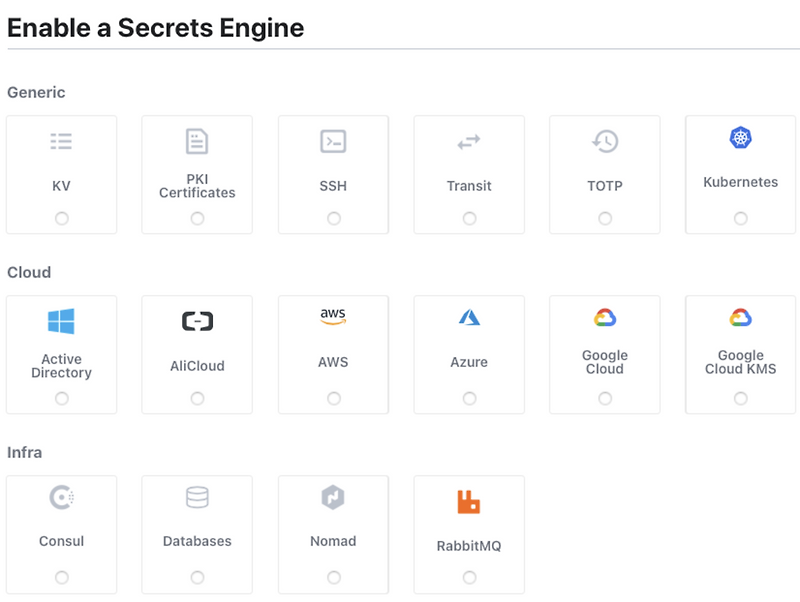Click the Google Cloud label text
Screen dimensions: 800x602
point(605,362)
